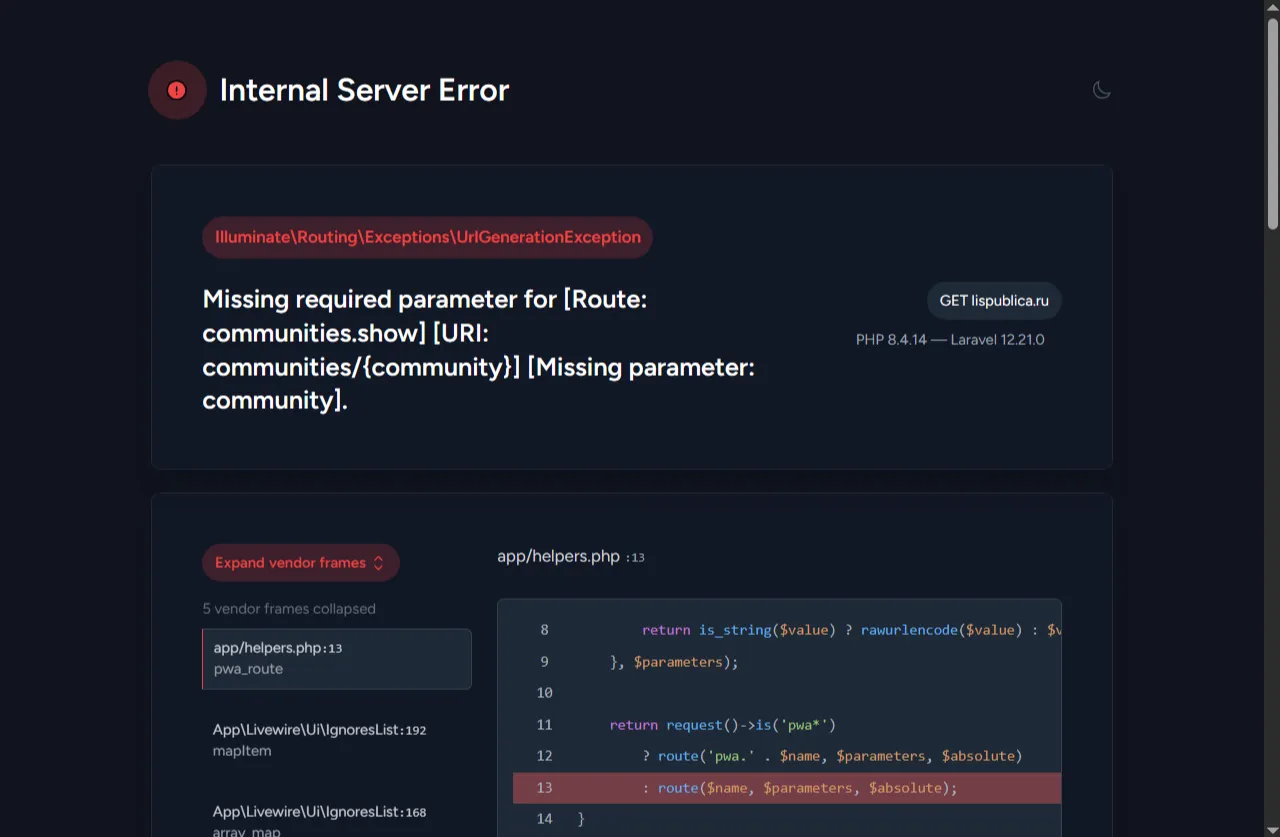Click the UrlGenerationException class badge
The image size is (1280, 837).
point(427,238)
